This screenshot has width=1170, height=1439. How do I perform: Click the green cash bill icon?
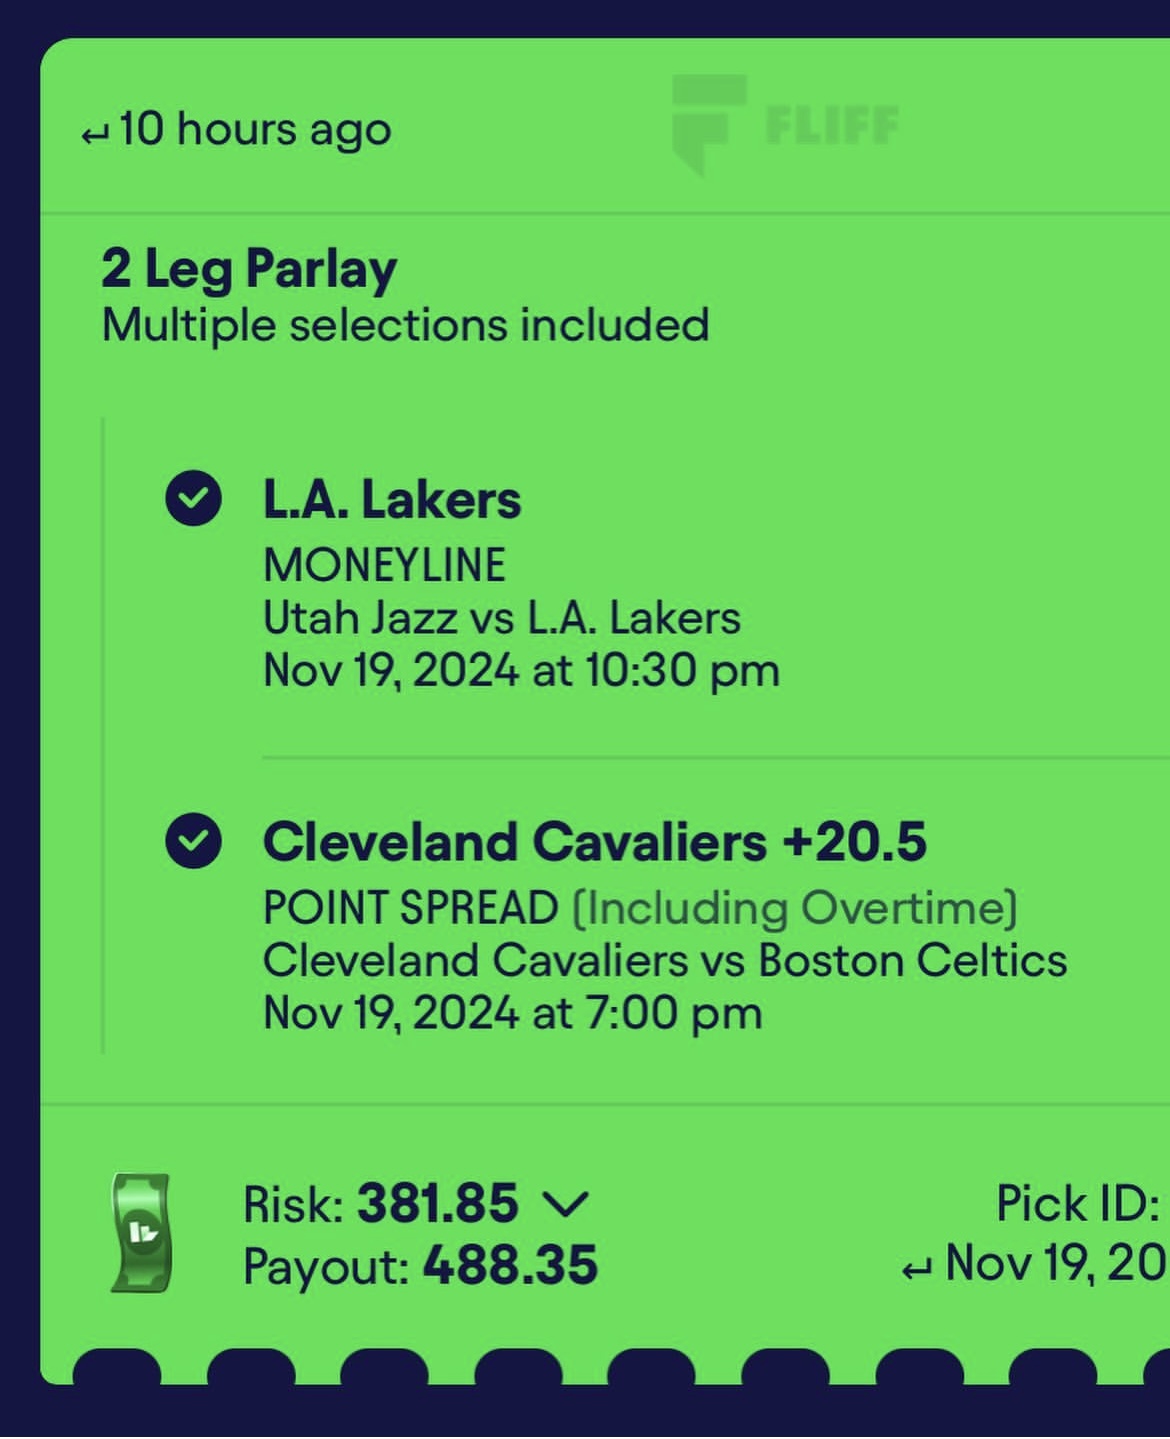pos(141,1233)
